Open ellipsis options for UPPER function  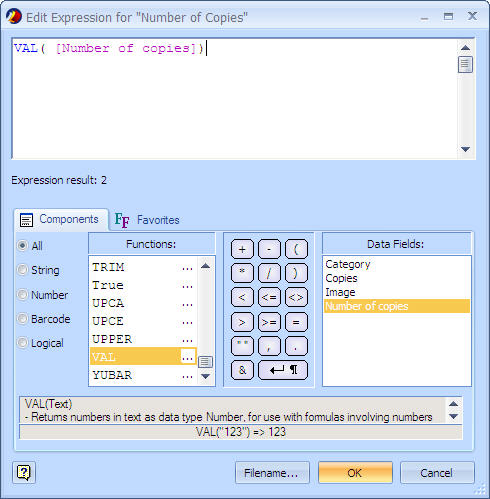coord(188,340)
